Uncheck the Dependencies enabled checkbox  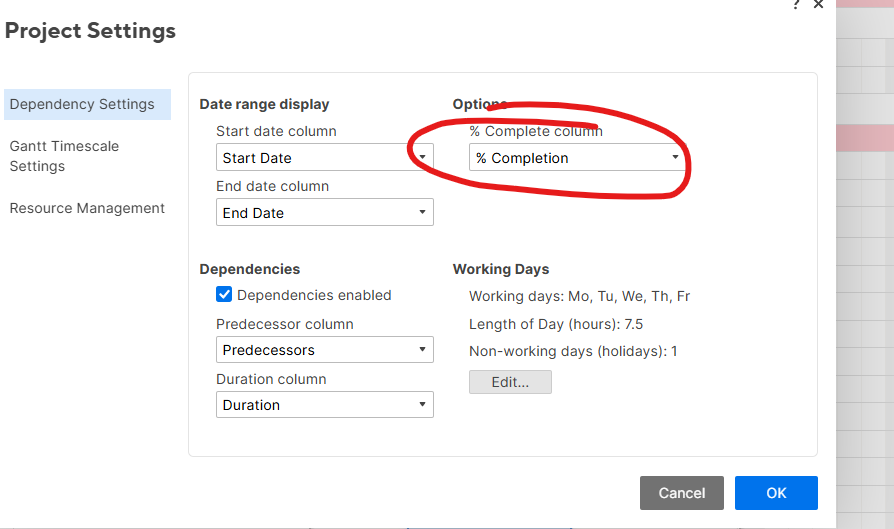(x=224, y=294)
